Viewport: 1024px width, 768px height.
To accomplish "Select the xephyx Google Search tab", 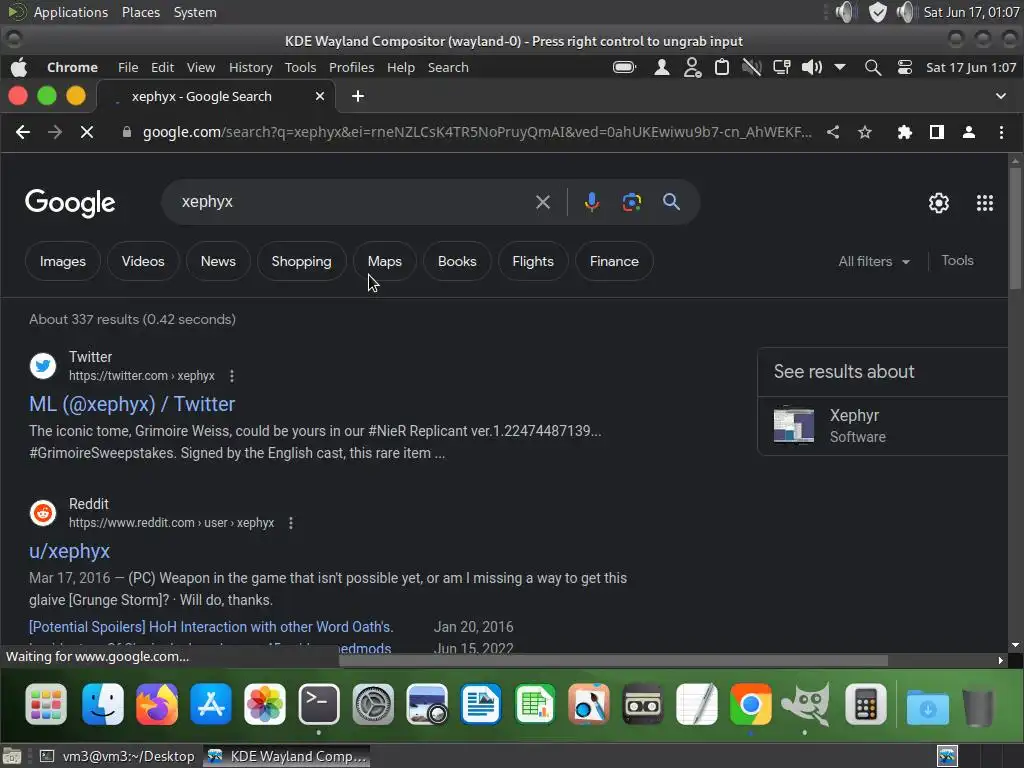I will tap(216, 97).
